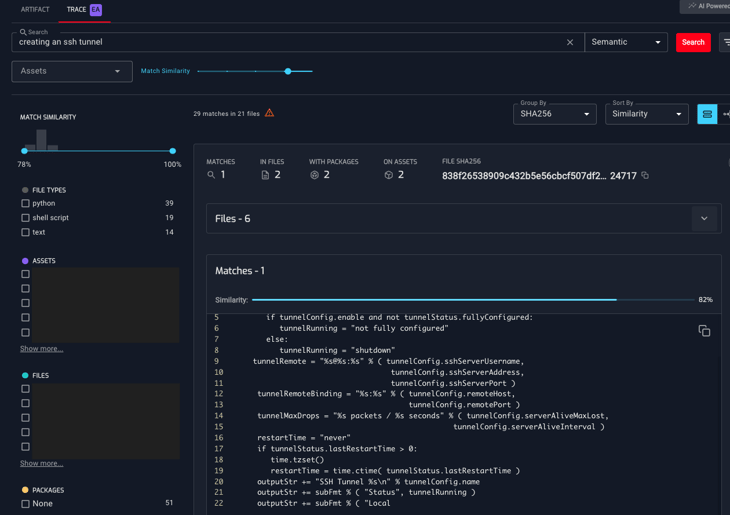Click the 'Matches - 1' heading
The height and width of the screenshot is (515, 730).
[240, 271]
